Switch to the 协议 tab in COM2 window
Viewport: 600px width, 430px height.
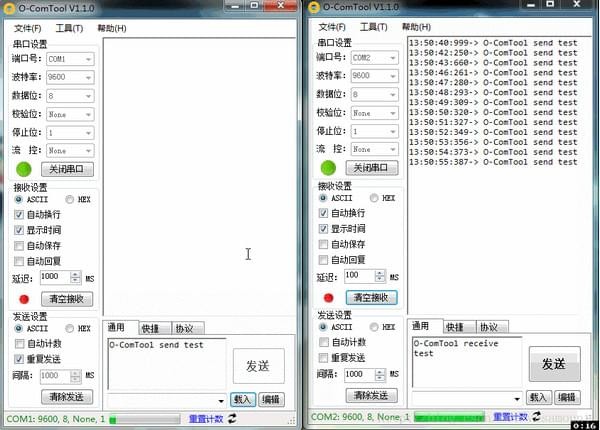point(488,327)
